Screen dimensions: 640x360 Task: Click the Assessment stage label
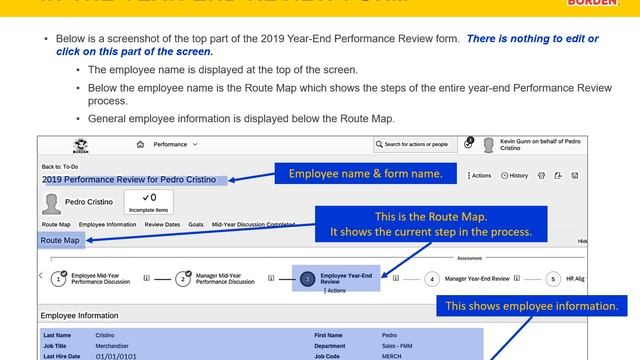pyautogui.click(x=469, y=258)
